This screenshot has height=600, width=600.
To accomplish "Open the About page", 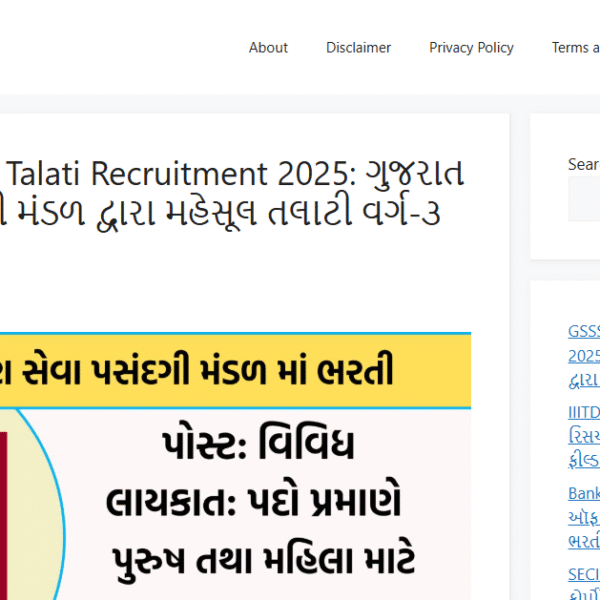I will [268, 48].
